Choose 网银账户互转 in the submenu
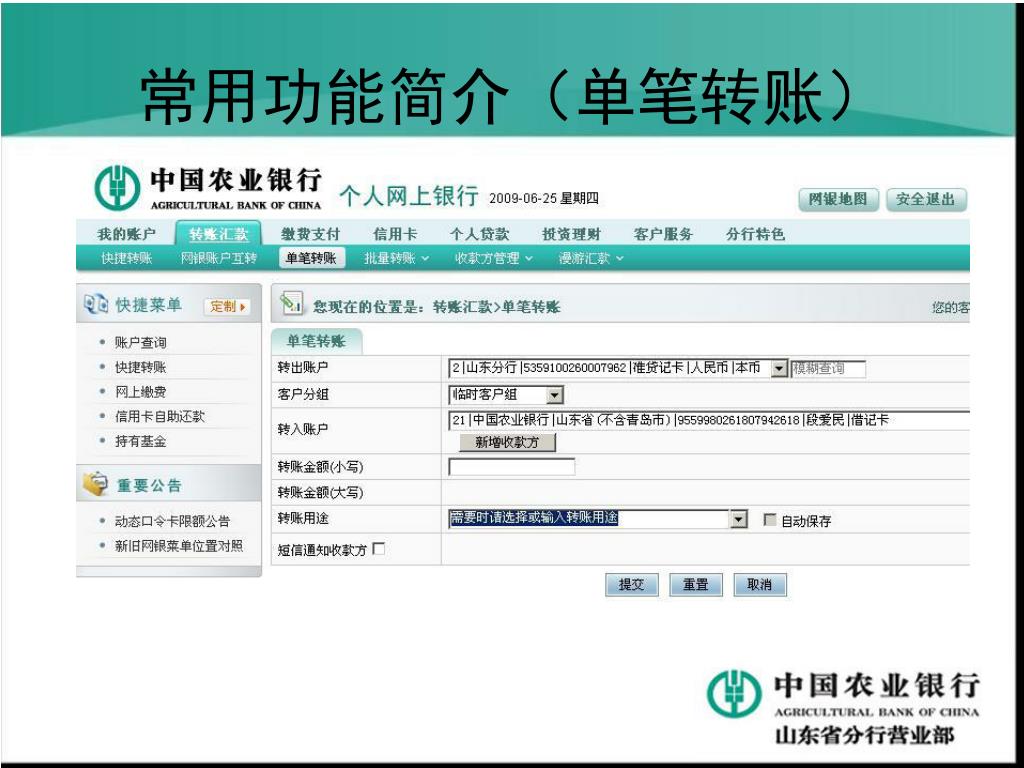This screenshot has width=1024, height=768. coord(219,258)
